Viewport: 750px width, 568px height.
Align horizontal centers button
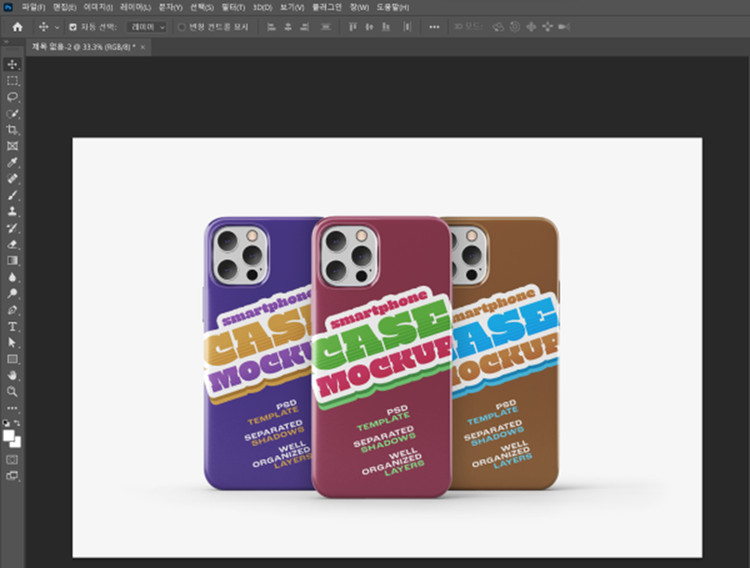tap(288, 27)
